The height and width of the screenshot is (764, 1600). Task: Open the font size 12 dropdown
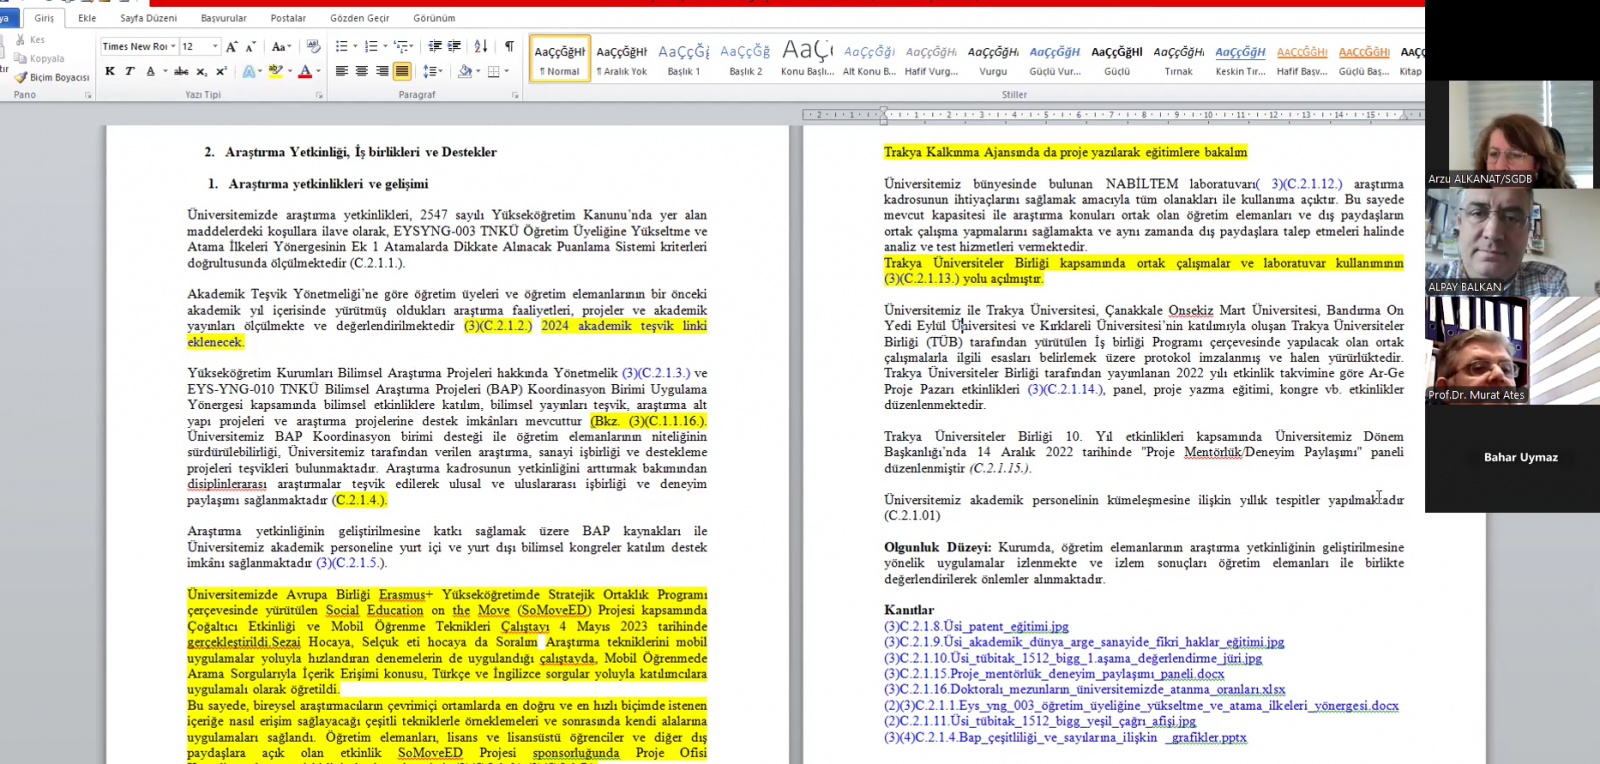(214, 46)
